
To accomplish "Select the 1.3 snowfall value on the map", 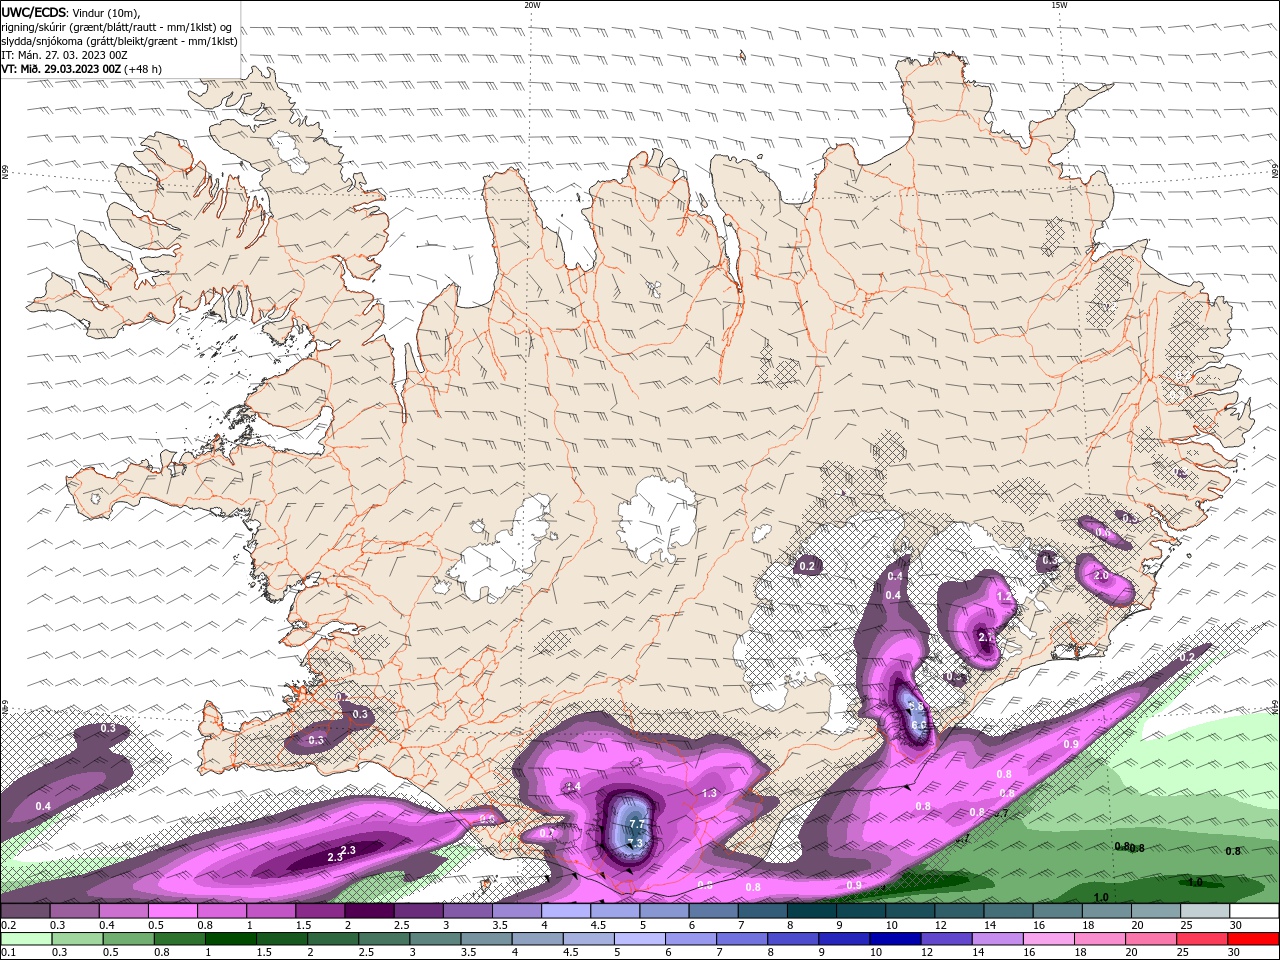I will pyautogui.click(x=709, y=793).
